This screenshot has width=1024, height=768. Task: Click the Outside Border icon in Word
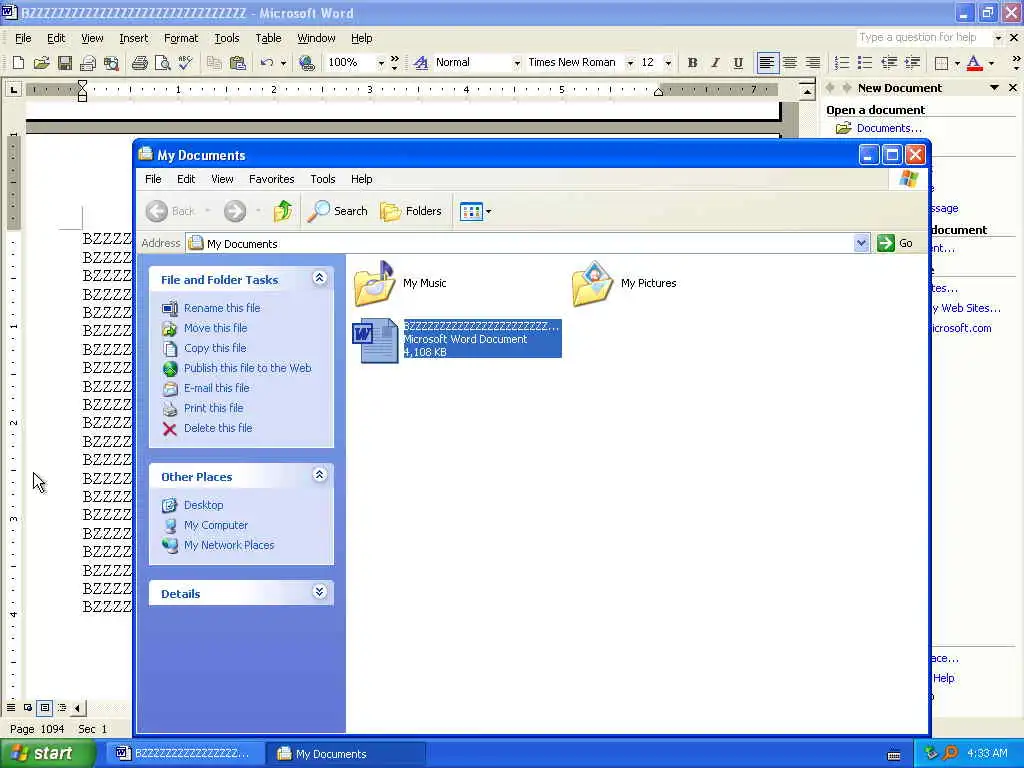pyautogui.click(x=941, y=63)
